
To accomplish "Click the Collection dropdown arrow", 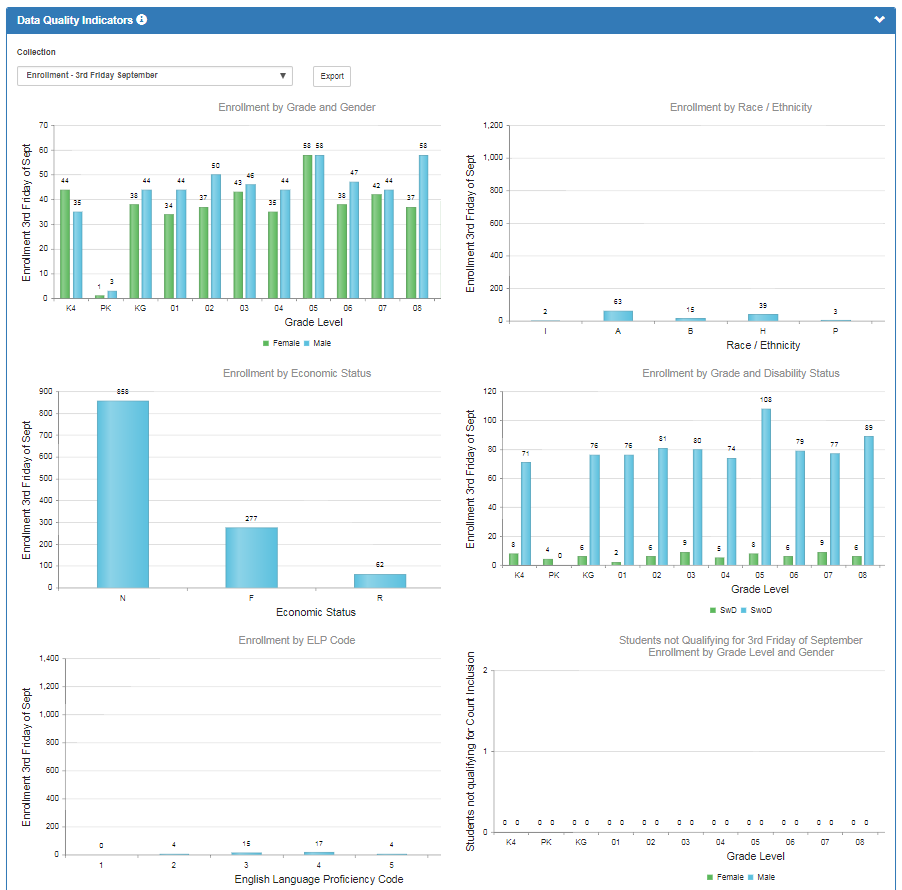I will coord(282,75).
